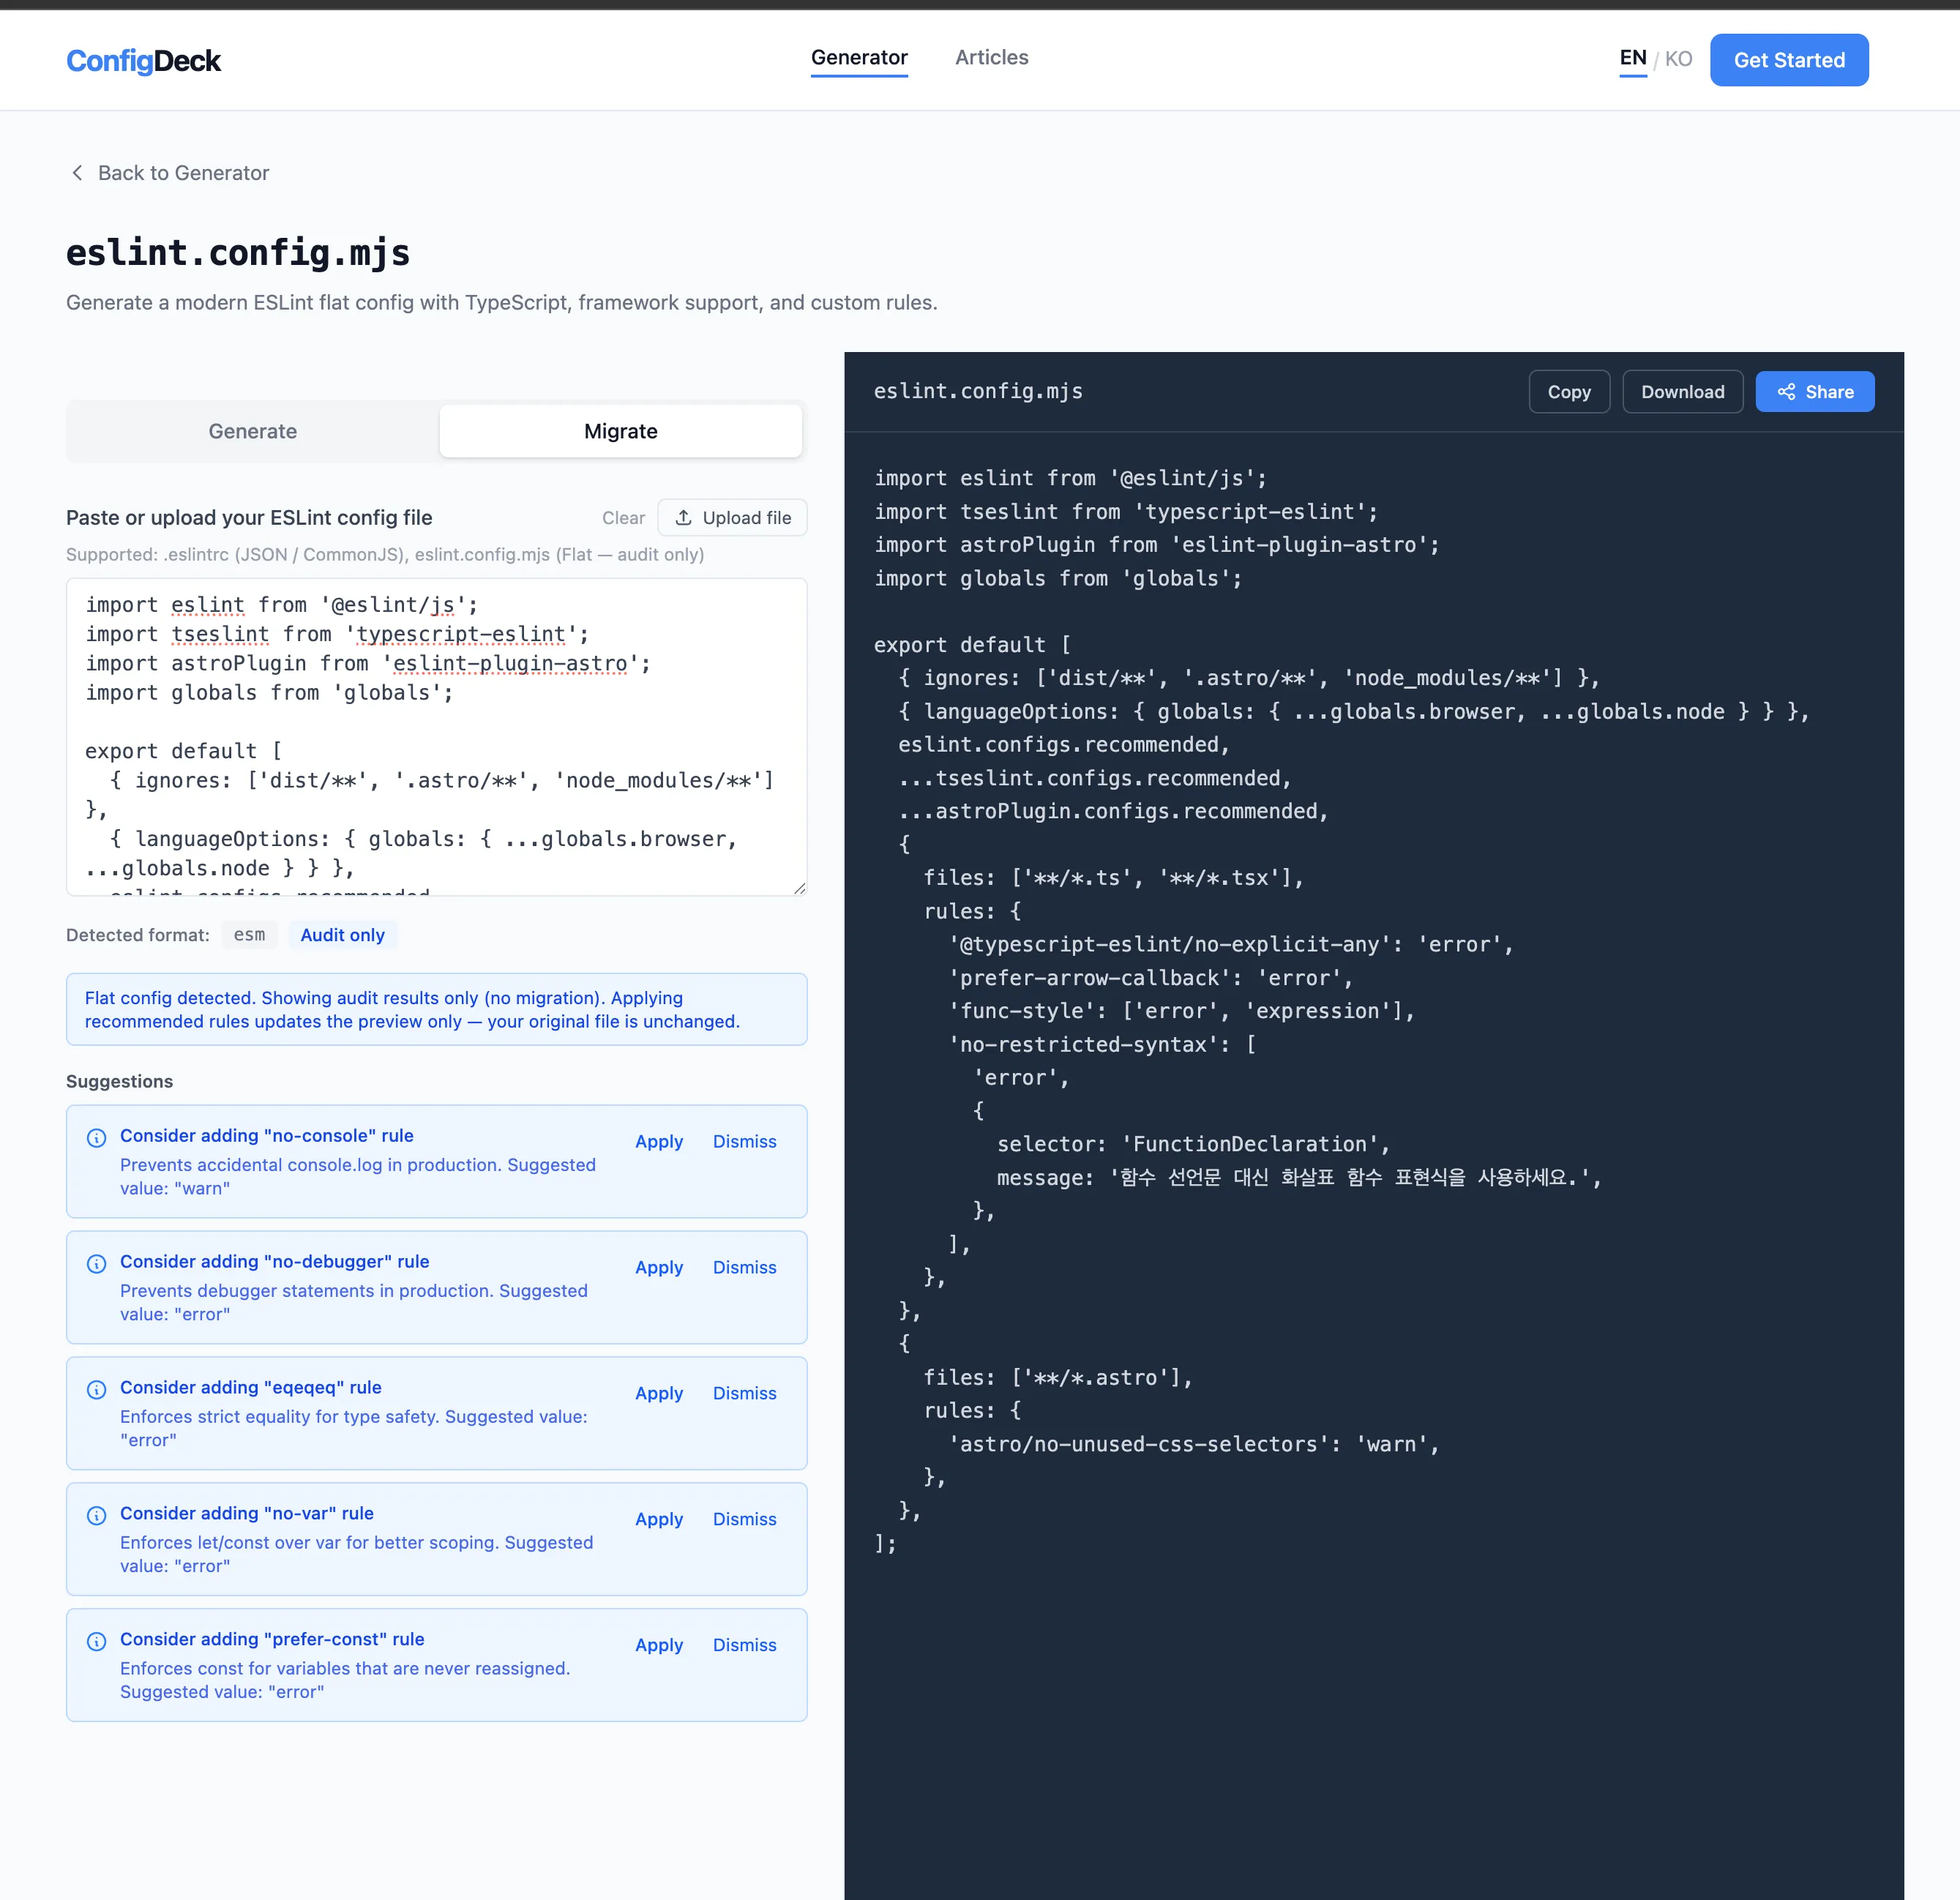Click the Supported formats hint text
Viewport: 1960px width, 1900px height.
coord(385,555)
